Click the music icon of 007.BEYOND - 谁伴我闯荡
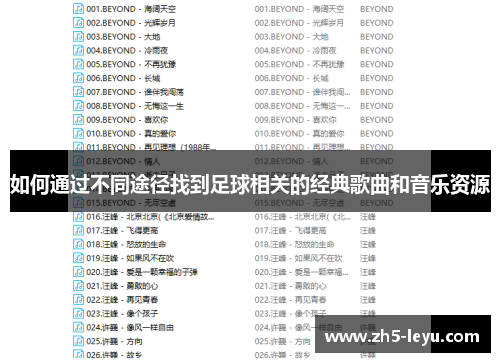Image resolution: width=500 pixels, height=362 pixels. click(78, 92)
